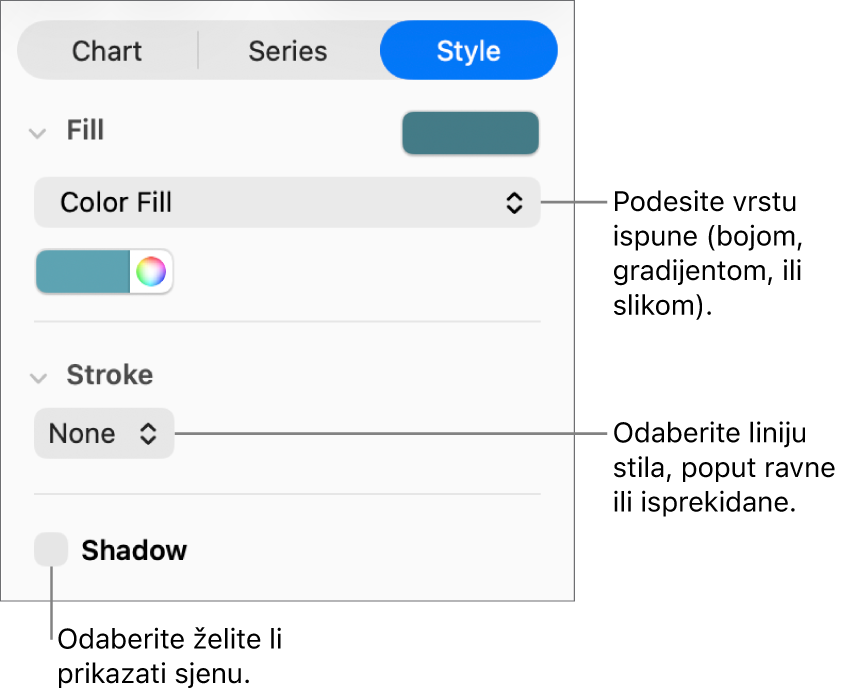Switch to the Series tab
Image resolution: width=846 pixels, height=692 pixels.
point(288,50)
